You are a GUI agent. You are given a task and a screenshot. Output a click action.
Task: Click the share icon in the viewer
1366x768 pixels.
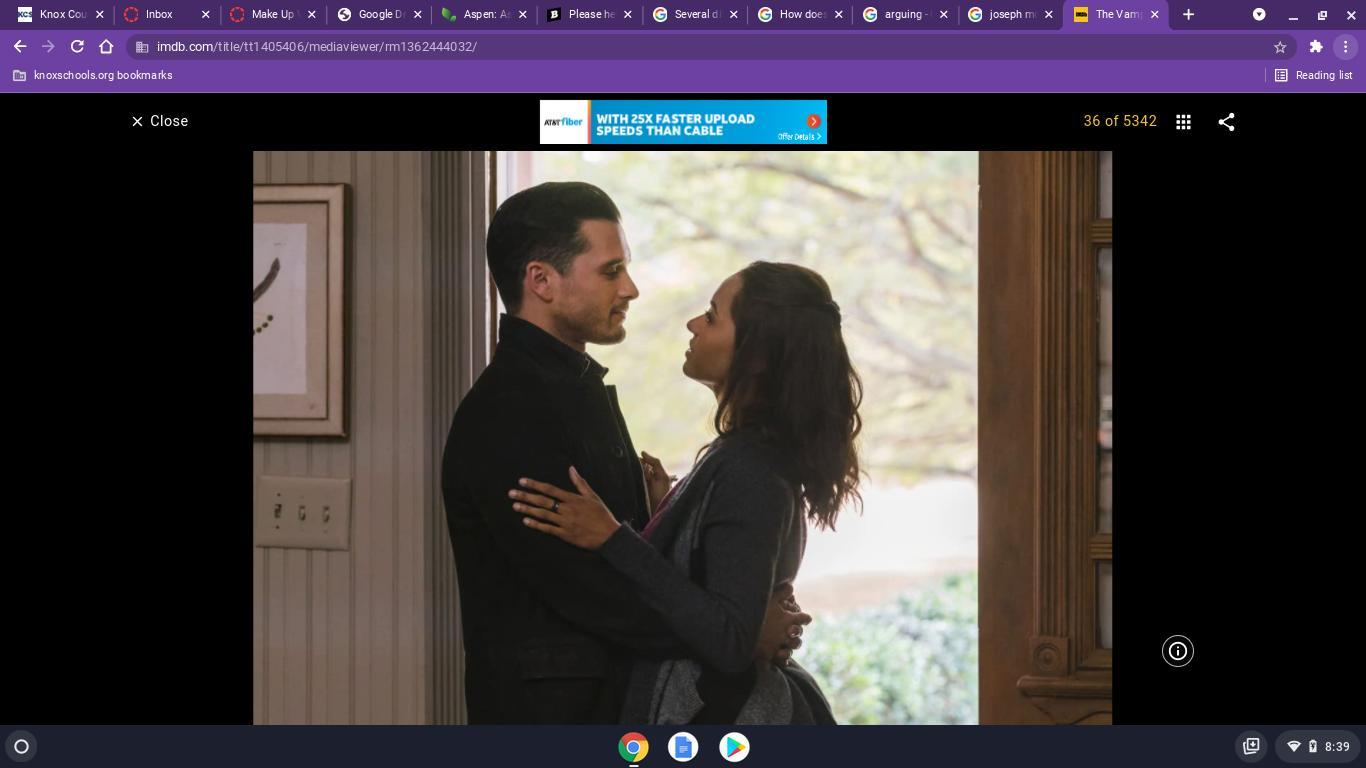(x=1226, y=121)
